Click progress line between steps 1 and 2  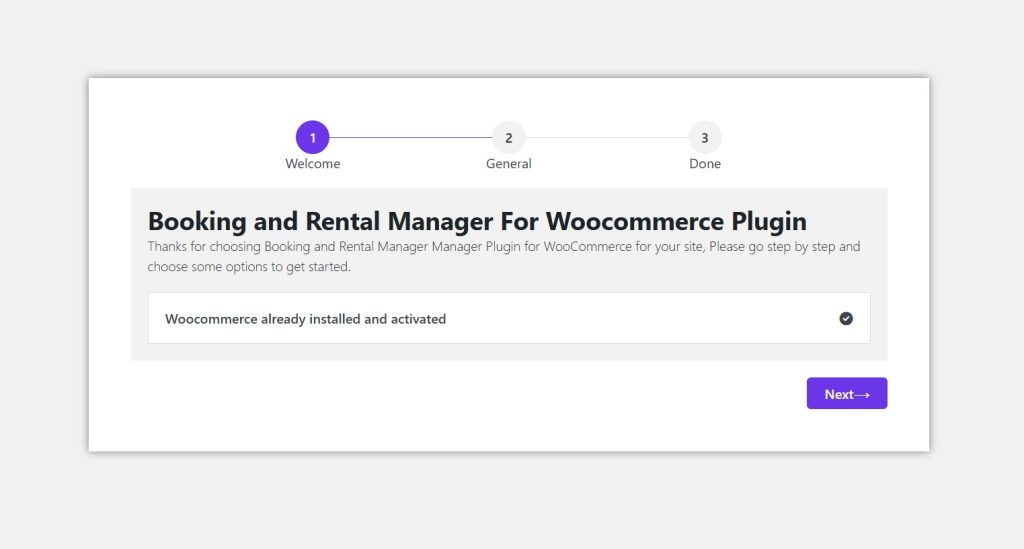(x=410, y=138)
